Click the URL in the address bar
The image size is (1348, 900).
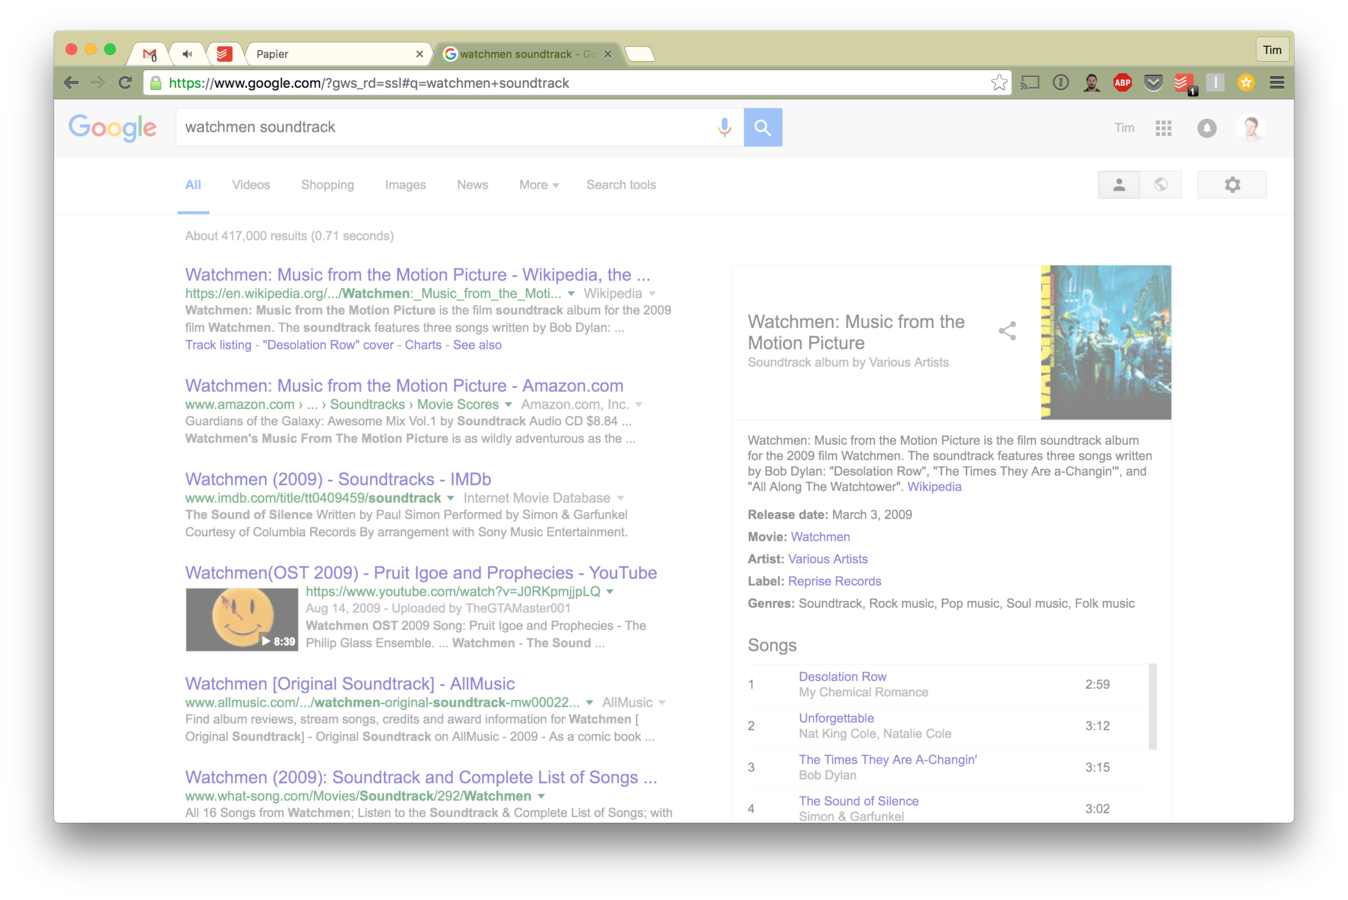pos(369,83)
